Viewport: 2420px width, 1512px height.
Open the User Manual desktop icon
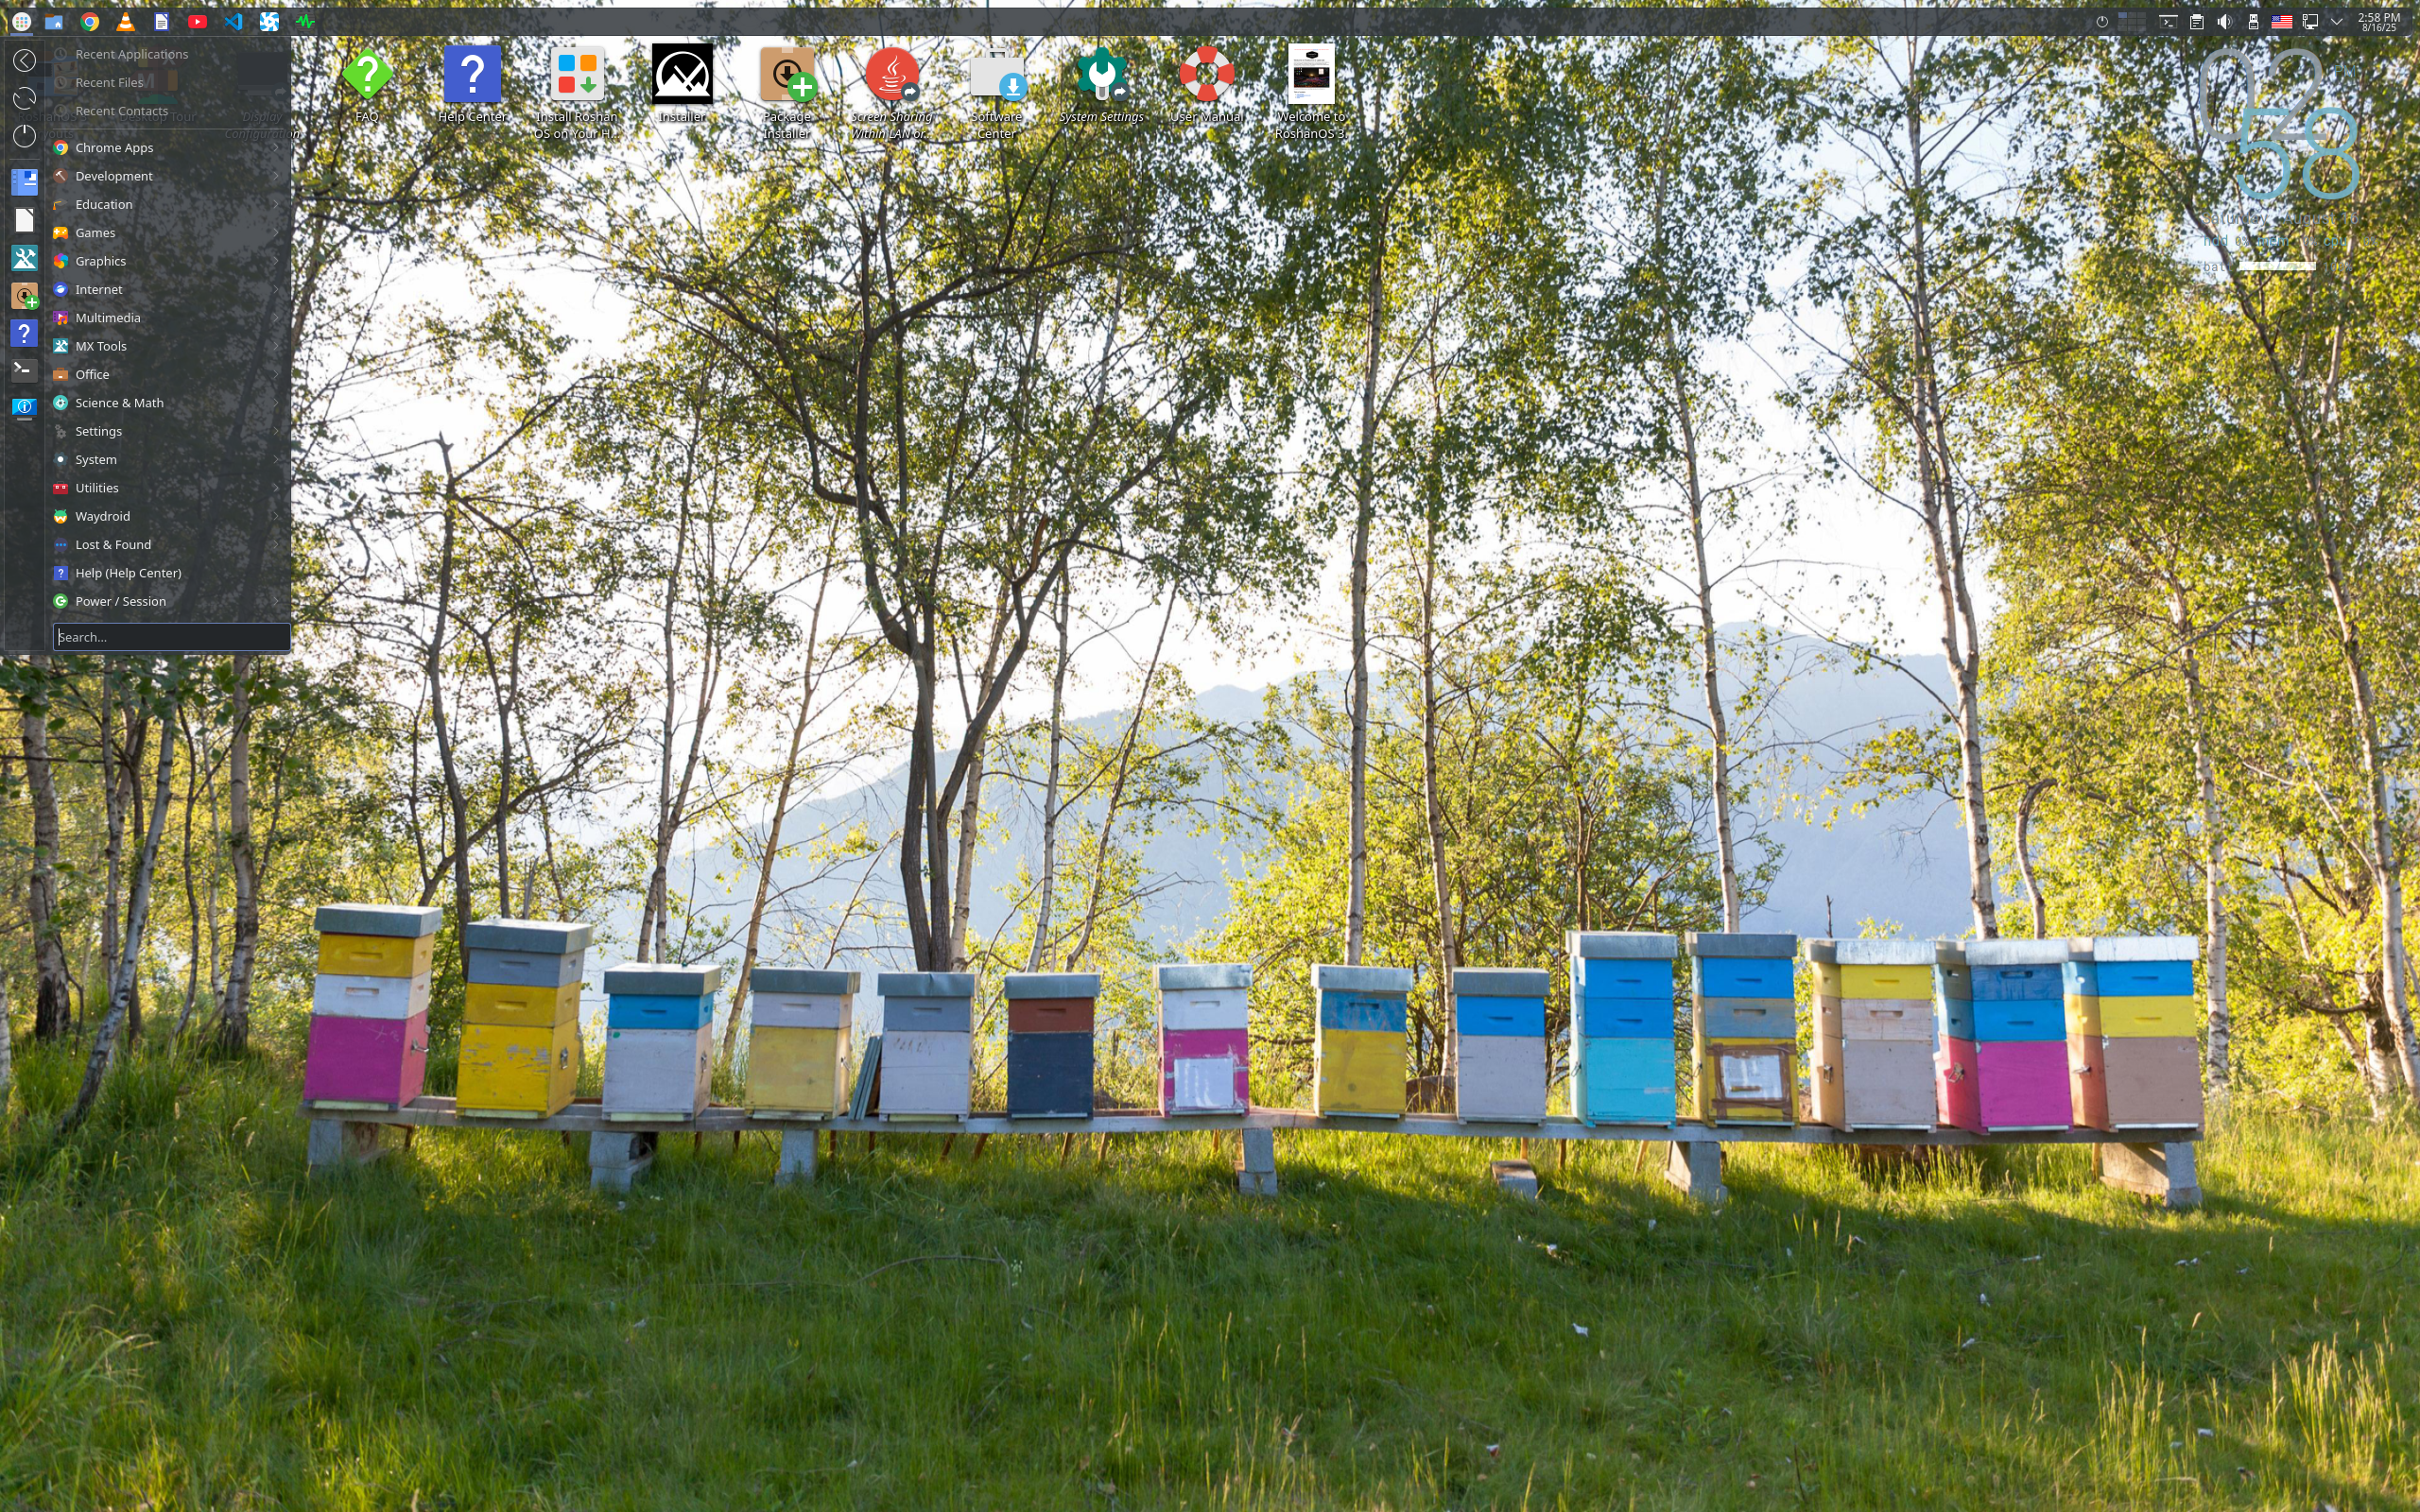click(1206, 84)
